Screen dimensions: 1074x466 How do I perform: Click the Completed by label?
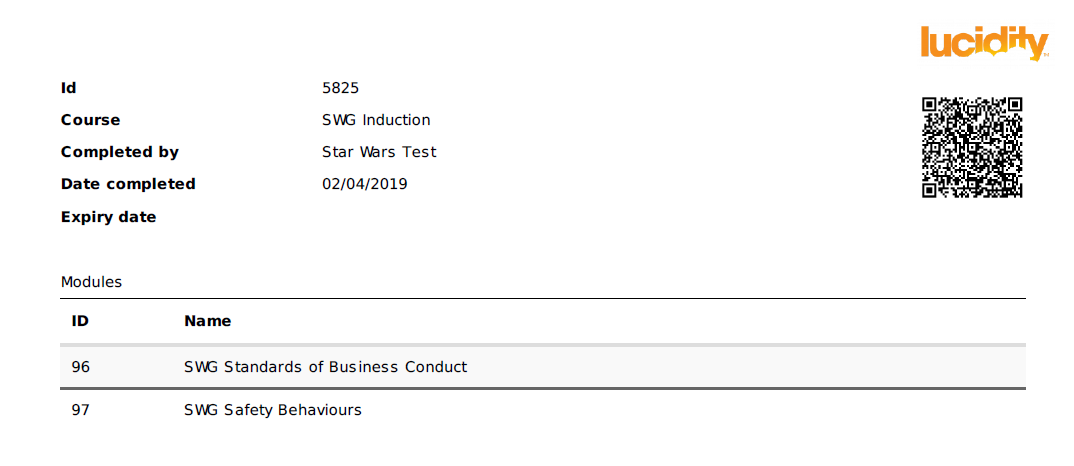(x=120, y=152)
